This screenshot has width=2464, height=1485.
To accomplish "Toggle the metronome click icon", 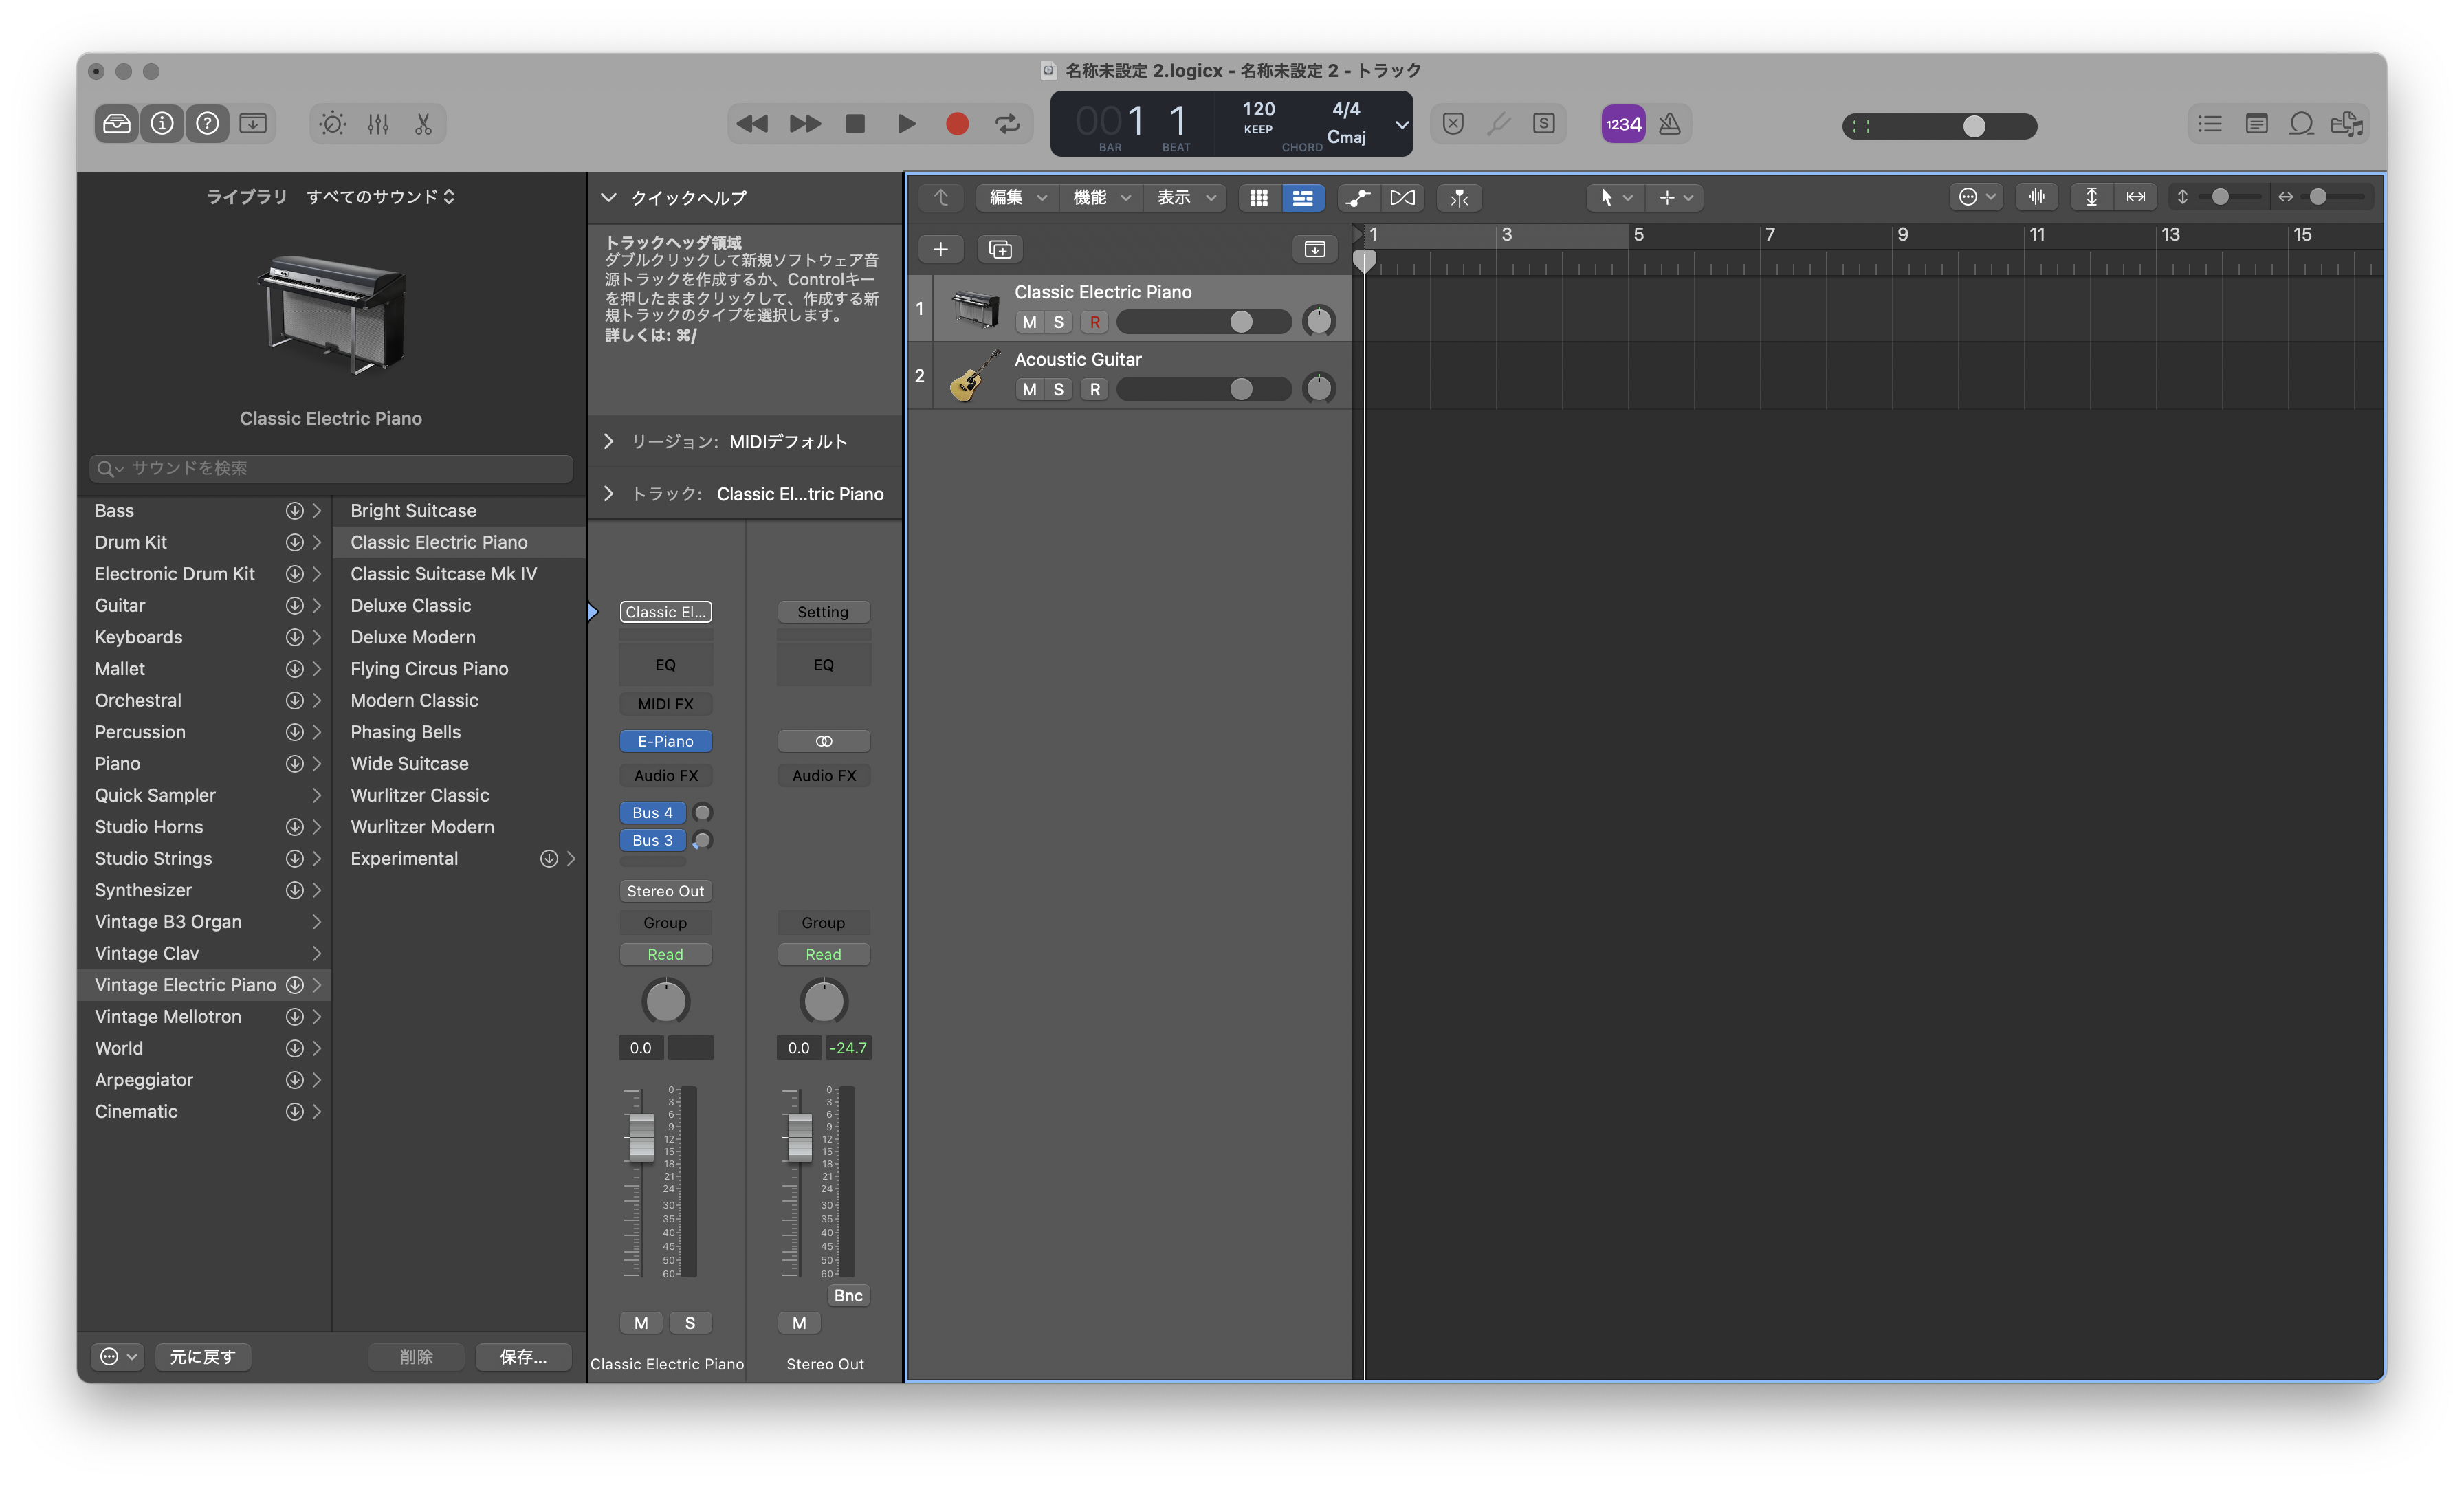I will point(1669,124).
